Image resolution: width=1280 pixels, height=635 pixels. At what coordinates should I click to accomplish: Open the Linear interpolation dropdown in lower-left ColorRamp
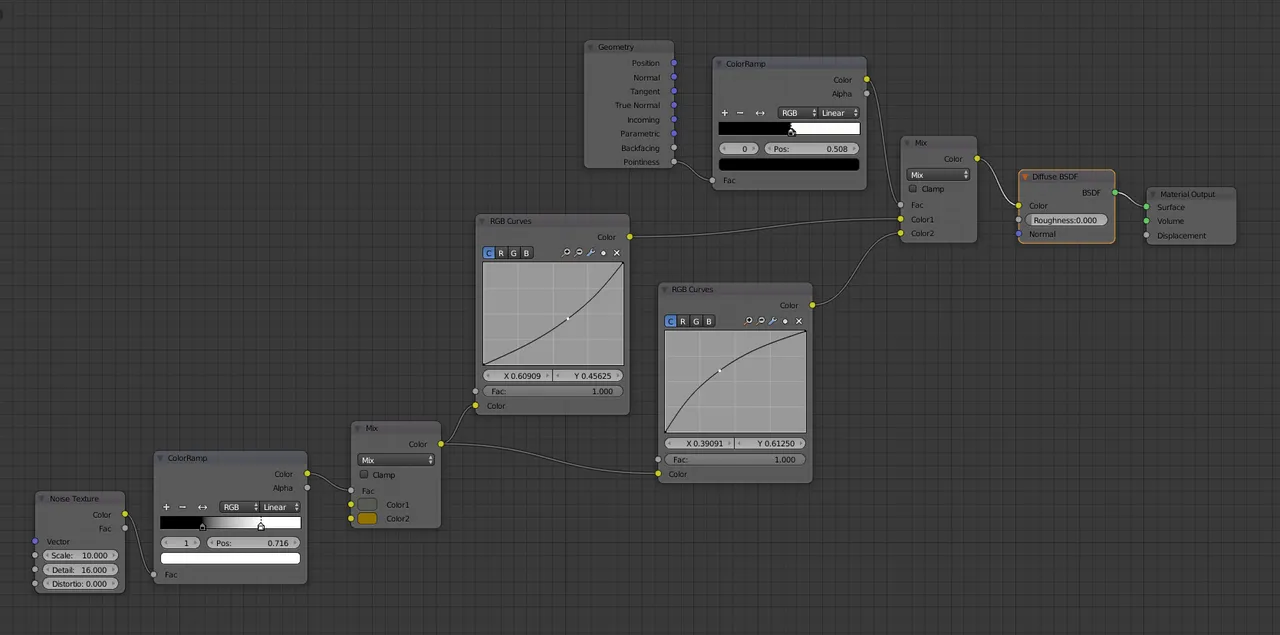point(281,507)
